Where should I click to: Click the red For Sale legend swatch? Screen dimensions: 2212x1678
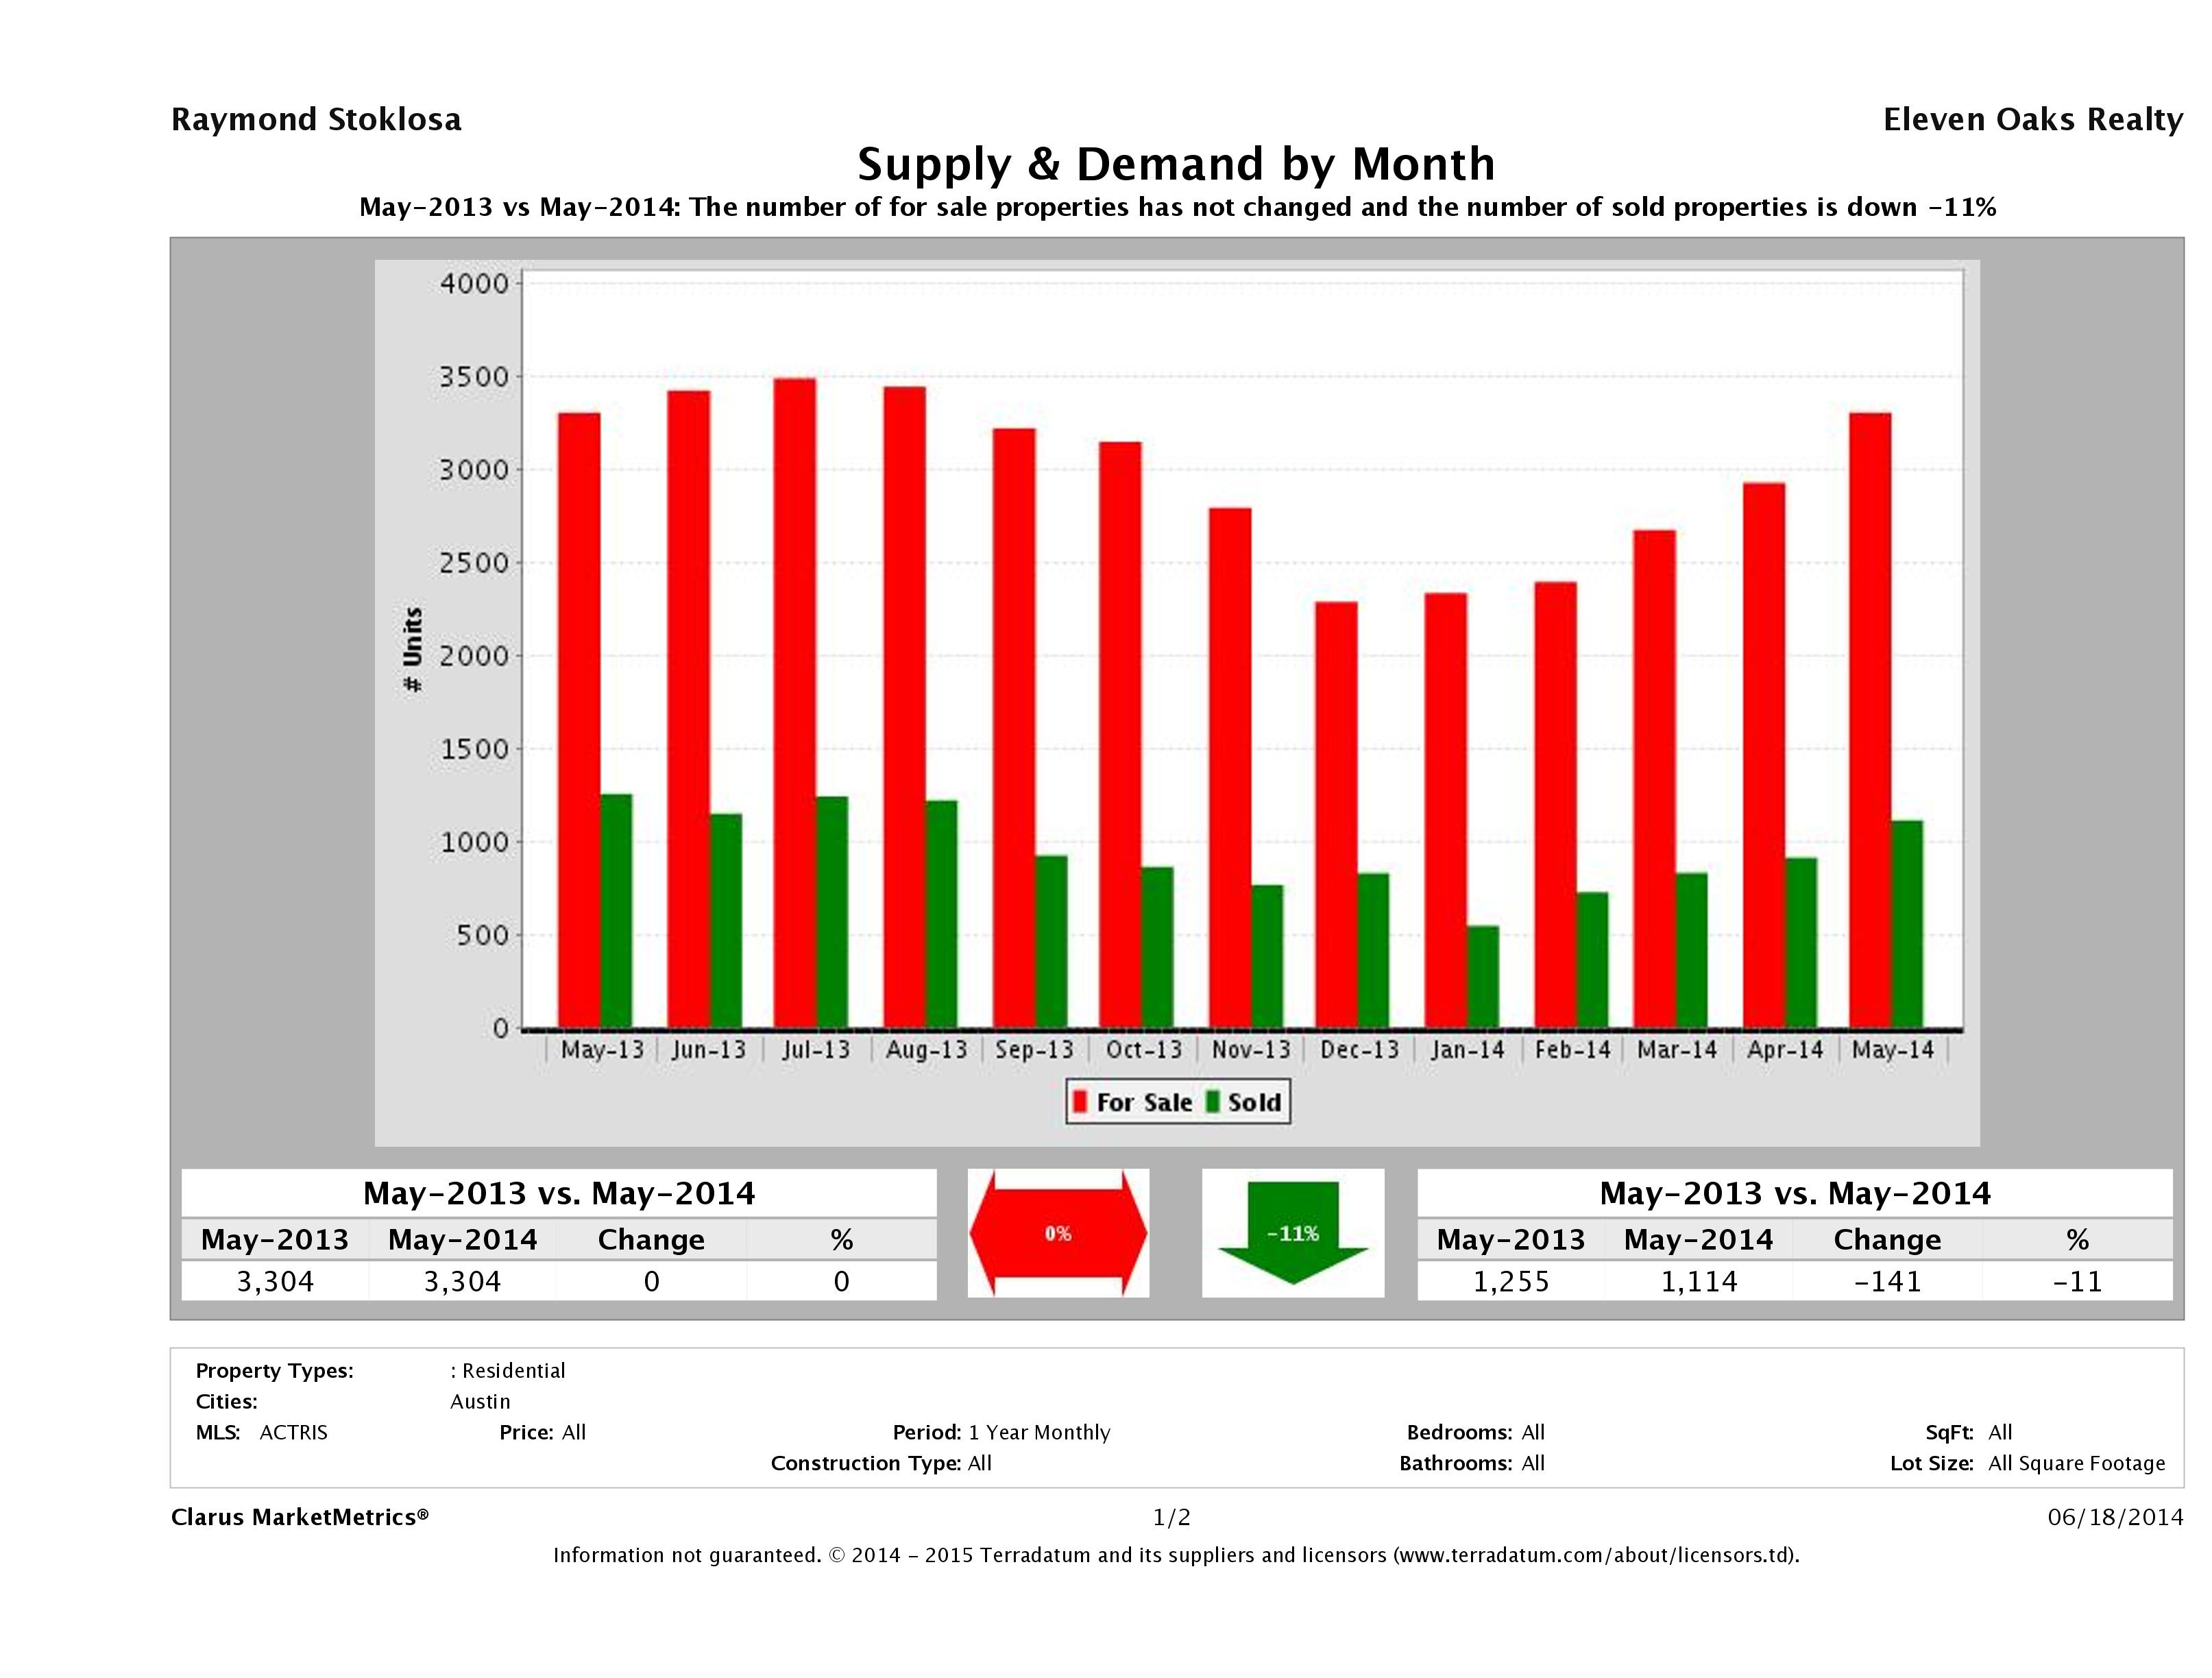1080,1102
